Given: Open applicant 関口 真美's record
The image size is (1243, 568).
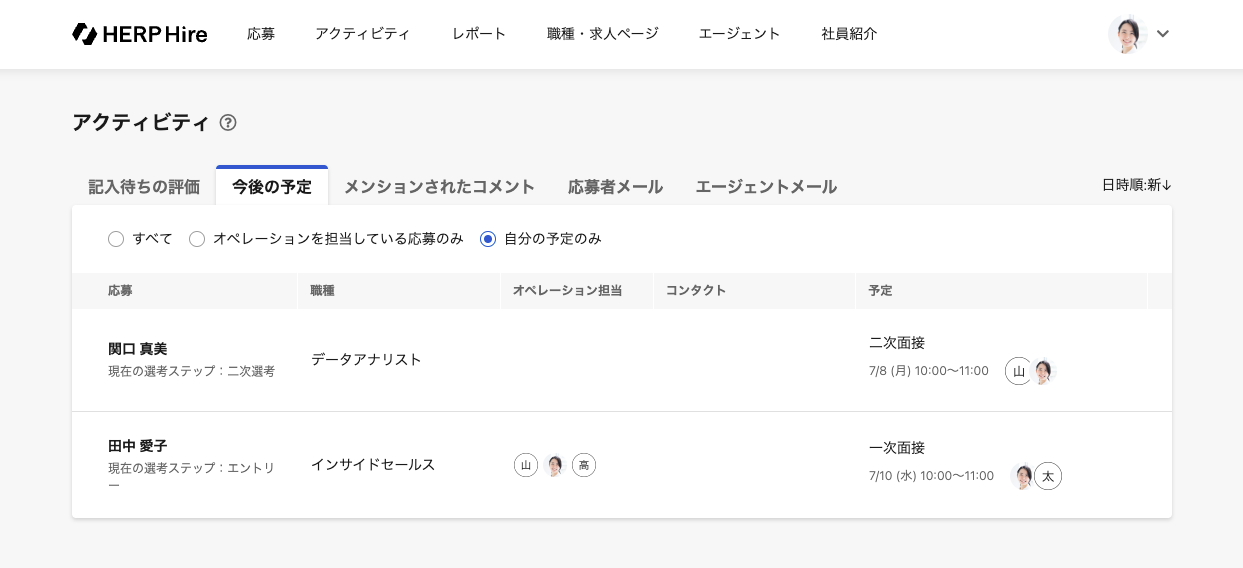Looking at the screenshot, I should pyautogui.click(x=138, y=349).
